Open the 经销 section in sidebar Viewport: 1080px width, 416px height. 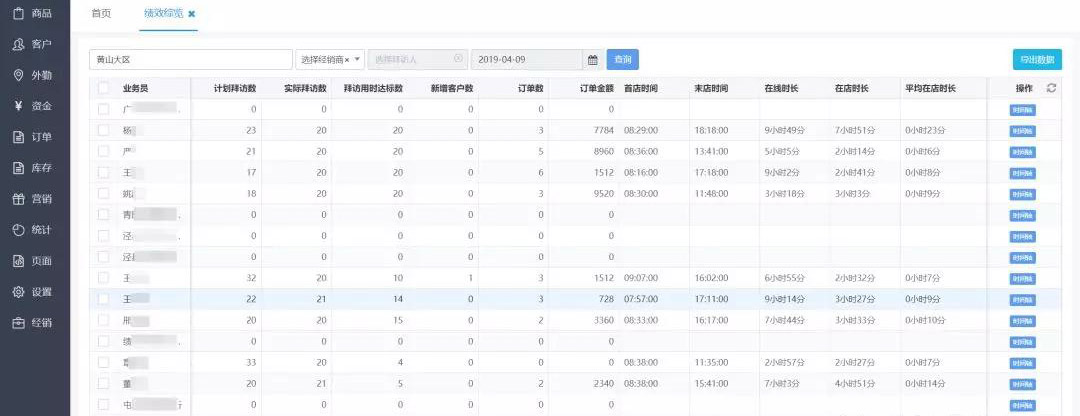[x=34, y=323]
